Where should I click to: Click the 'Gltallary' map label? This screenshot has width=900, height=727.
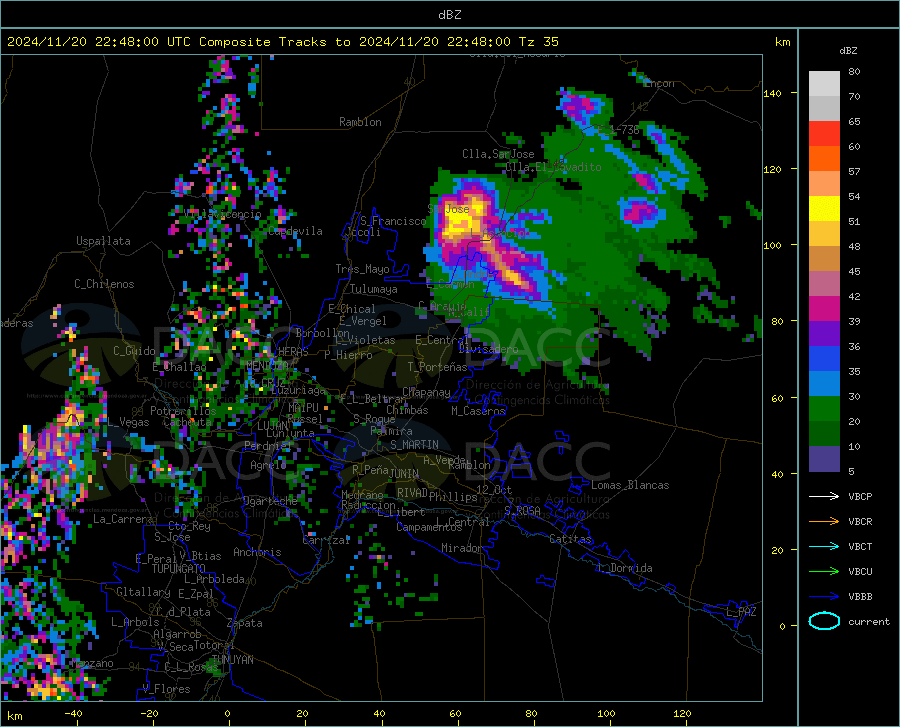click(x=143, y=592)
